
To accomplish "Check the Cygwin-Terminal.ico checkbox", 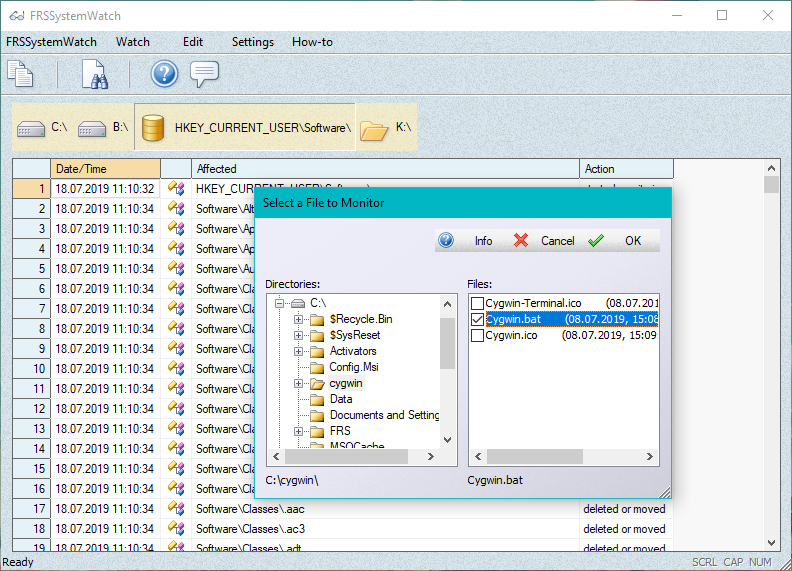I will point(478,303).
